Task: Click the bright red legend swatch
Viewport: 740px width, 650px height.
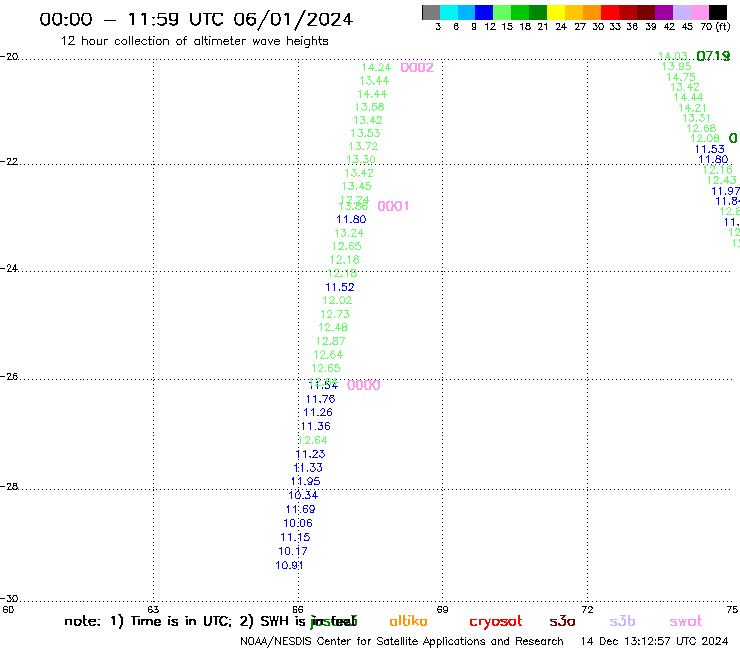Action: [610, 12]
